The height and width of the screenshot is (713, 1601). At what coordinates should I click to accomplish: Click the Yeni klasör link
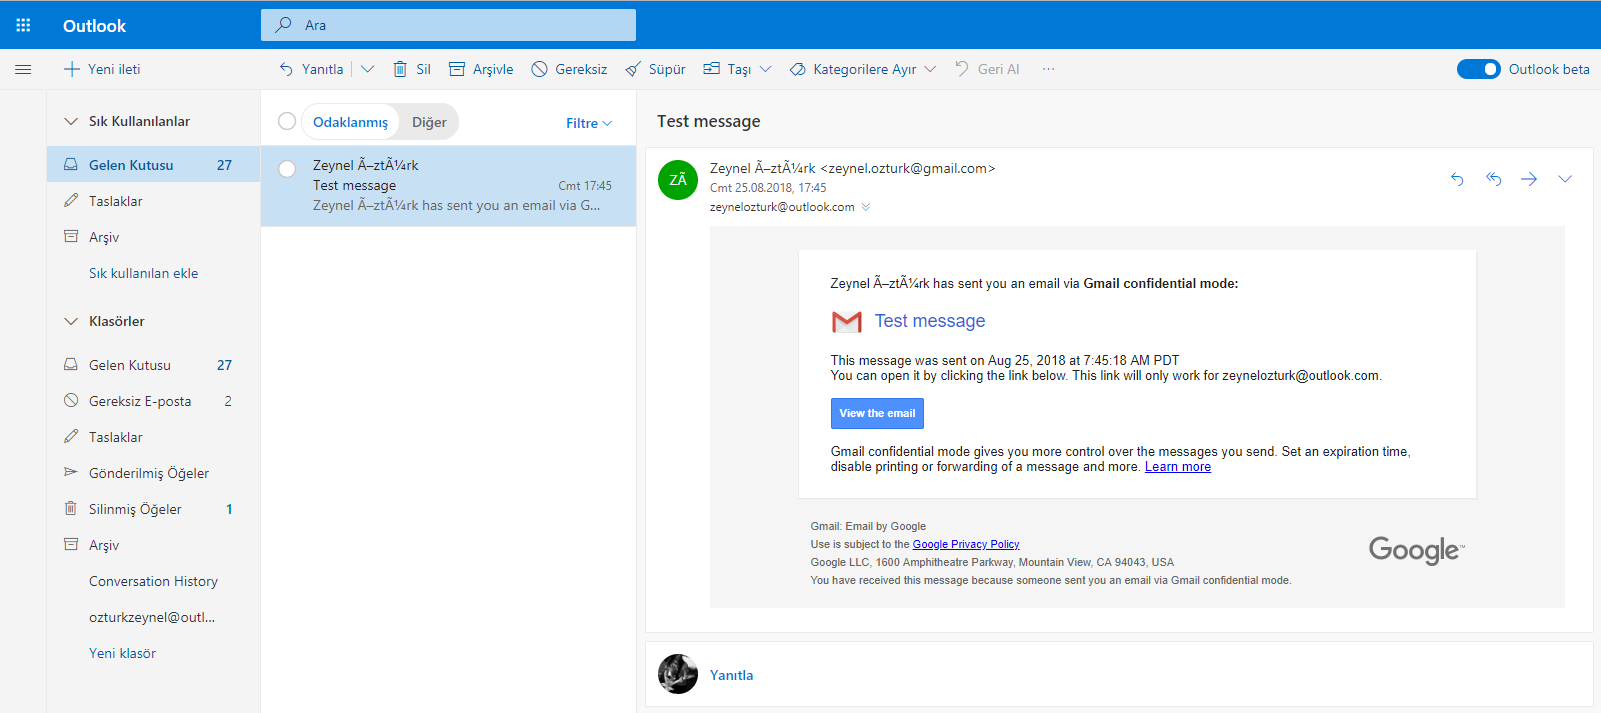(122, 653)
